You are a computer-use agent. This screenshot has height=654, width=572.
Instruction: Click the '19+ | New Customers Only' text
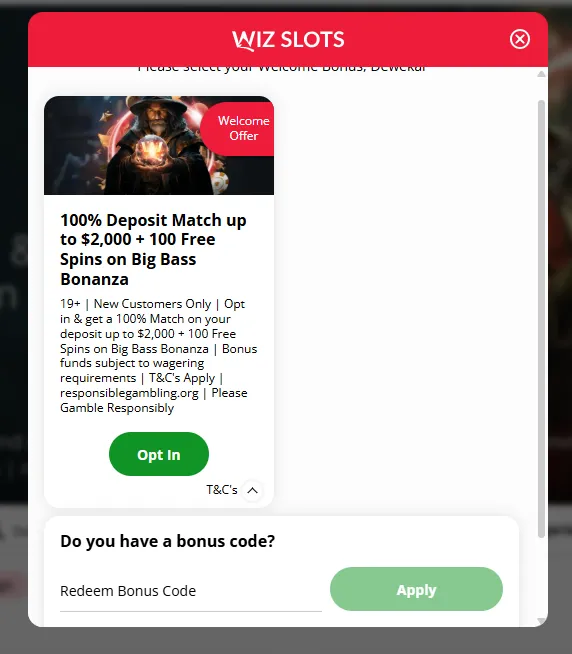pyautogui.click(x=136, y=304)
